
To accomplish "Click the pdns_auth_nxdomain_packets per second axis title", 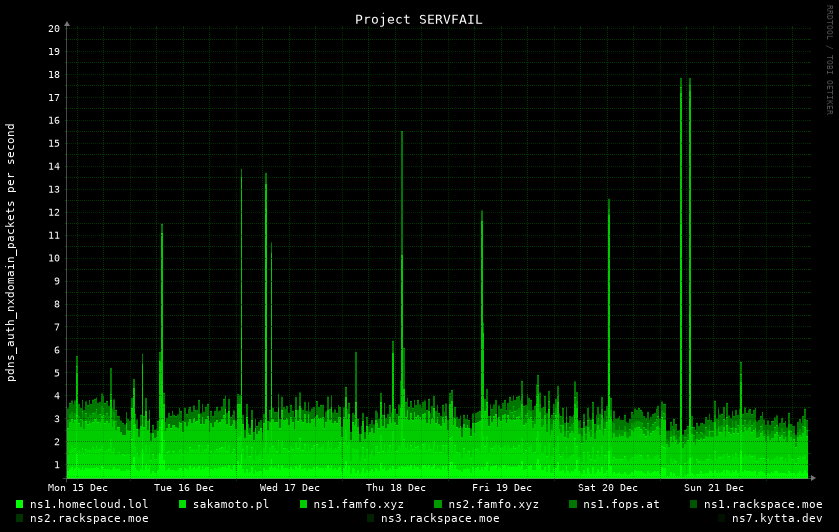I will [x=11, y=252].
